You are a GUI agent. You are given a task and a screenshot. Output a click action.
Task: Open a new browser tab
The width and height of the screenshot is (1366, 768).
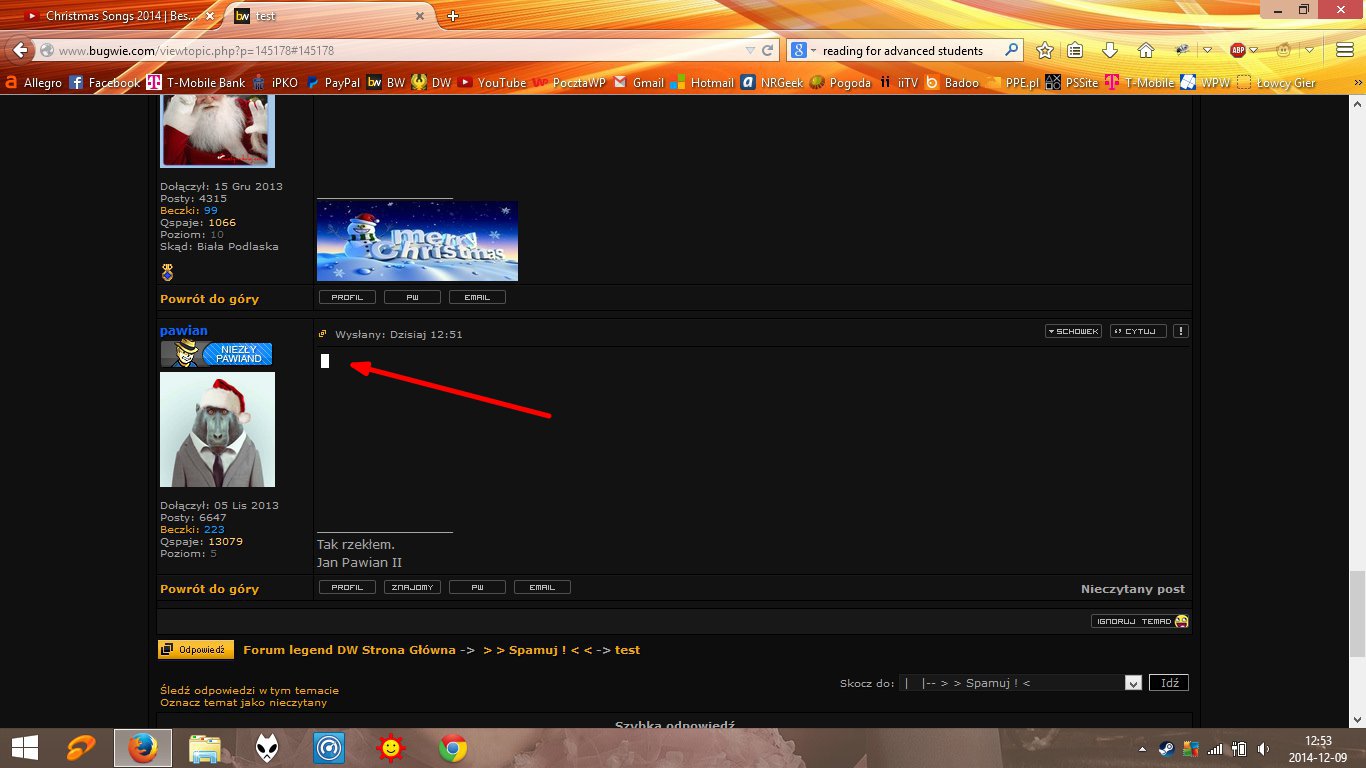coord(453,16)
